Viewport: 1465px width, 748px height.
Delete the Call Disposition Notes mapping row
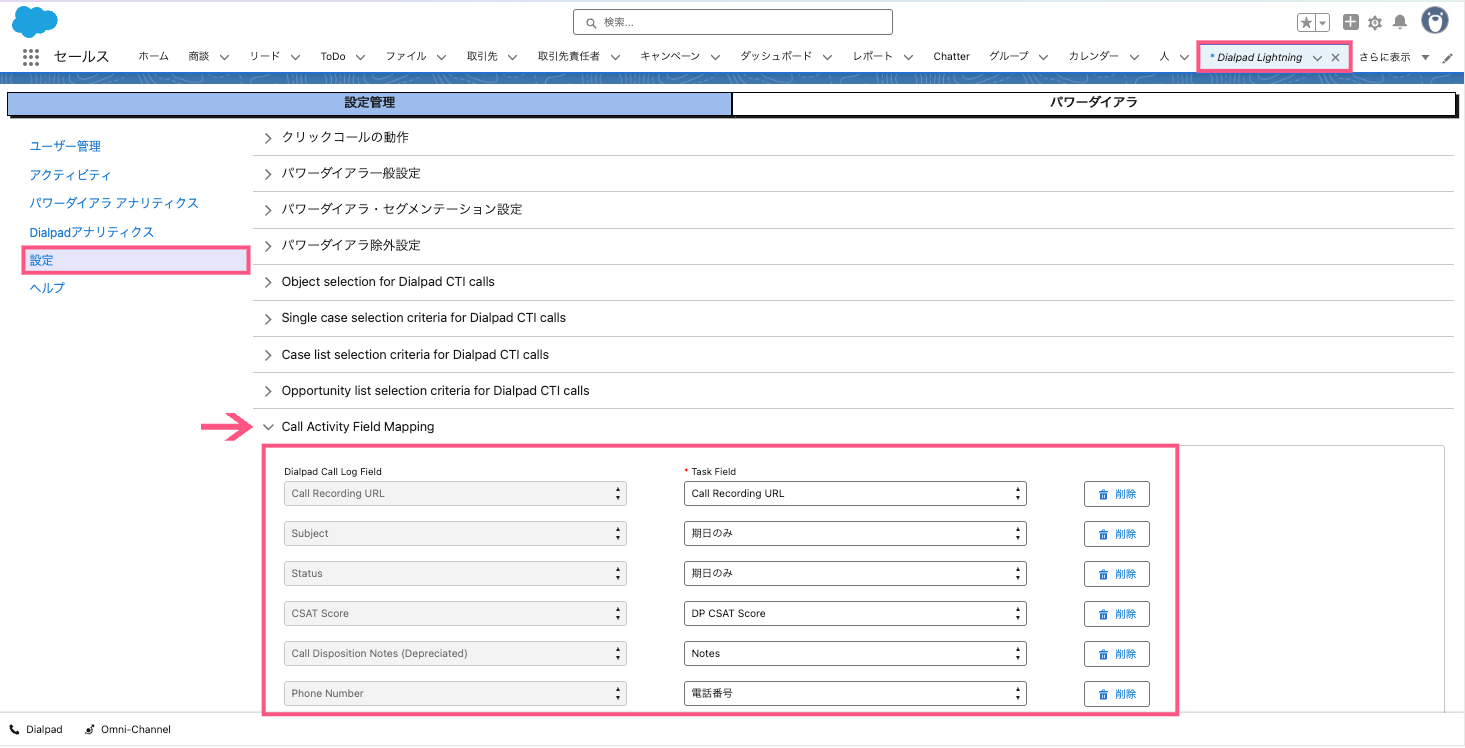tap(1117, 654)
